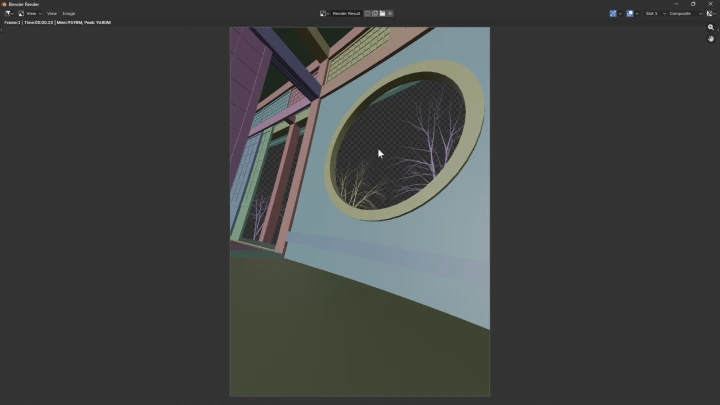This screenshot has width=720, height=405.
Task: Open the Composite layer dropdown
Action: [x=685, y=14]
